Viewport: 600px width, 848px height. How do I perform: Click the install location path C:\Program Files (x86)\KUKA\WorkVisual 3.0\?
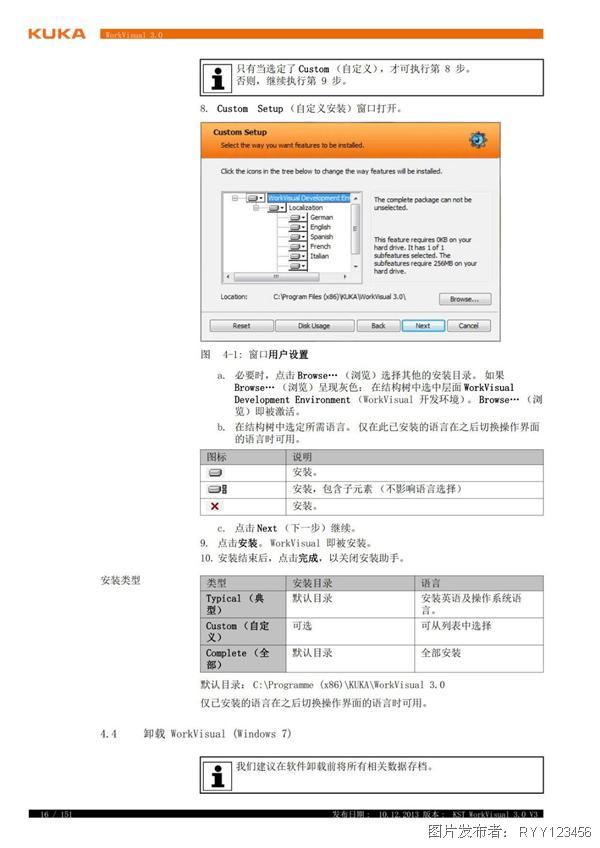[340, 297]
